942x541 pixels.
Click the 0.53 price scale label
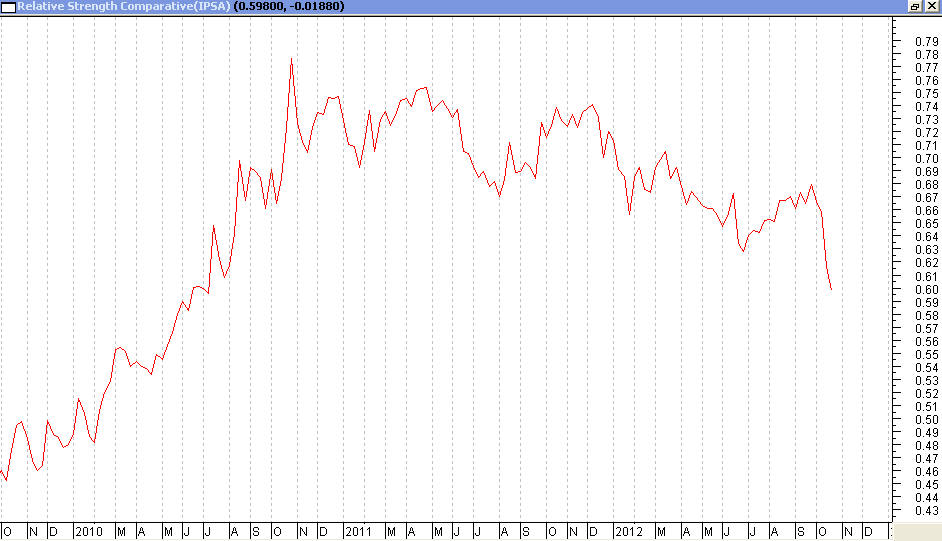tap(926, 381)
